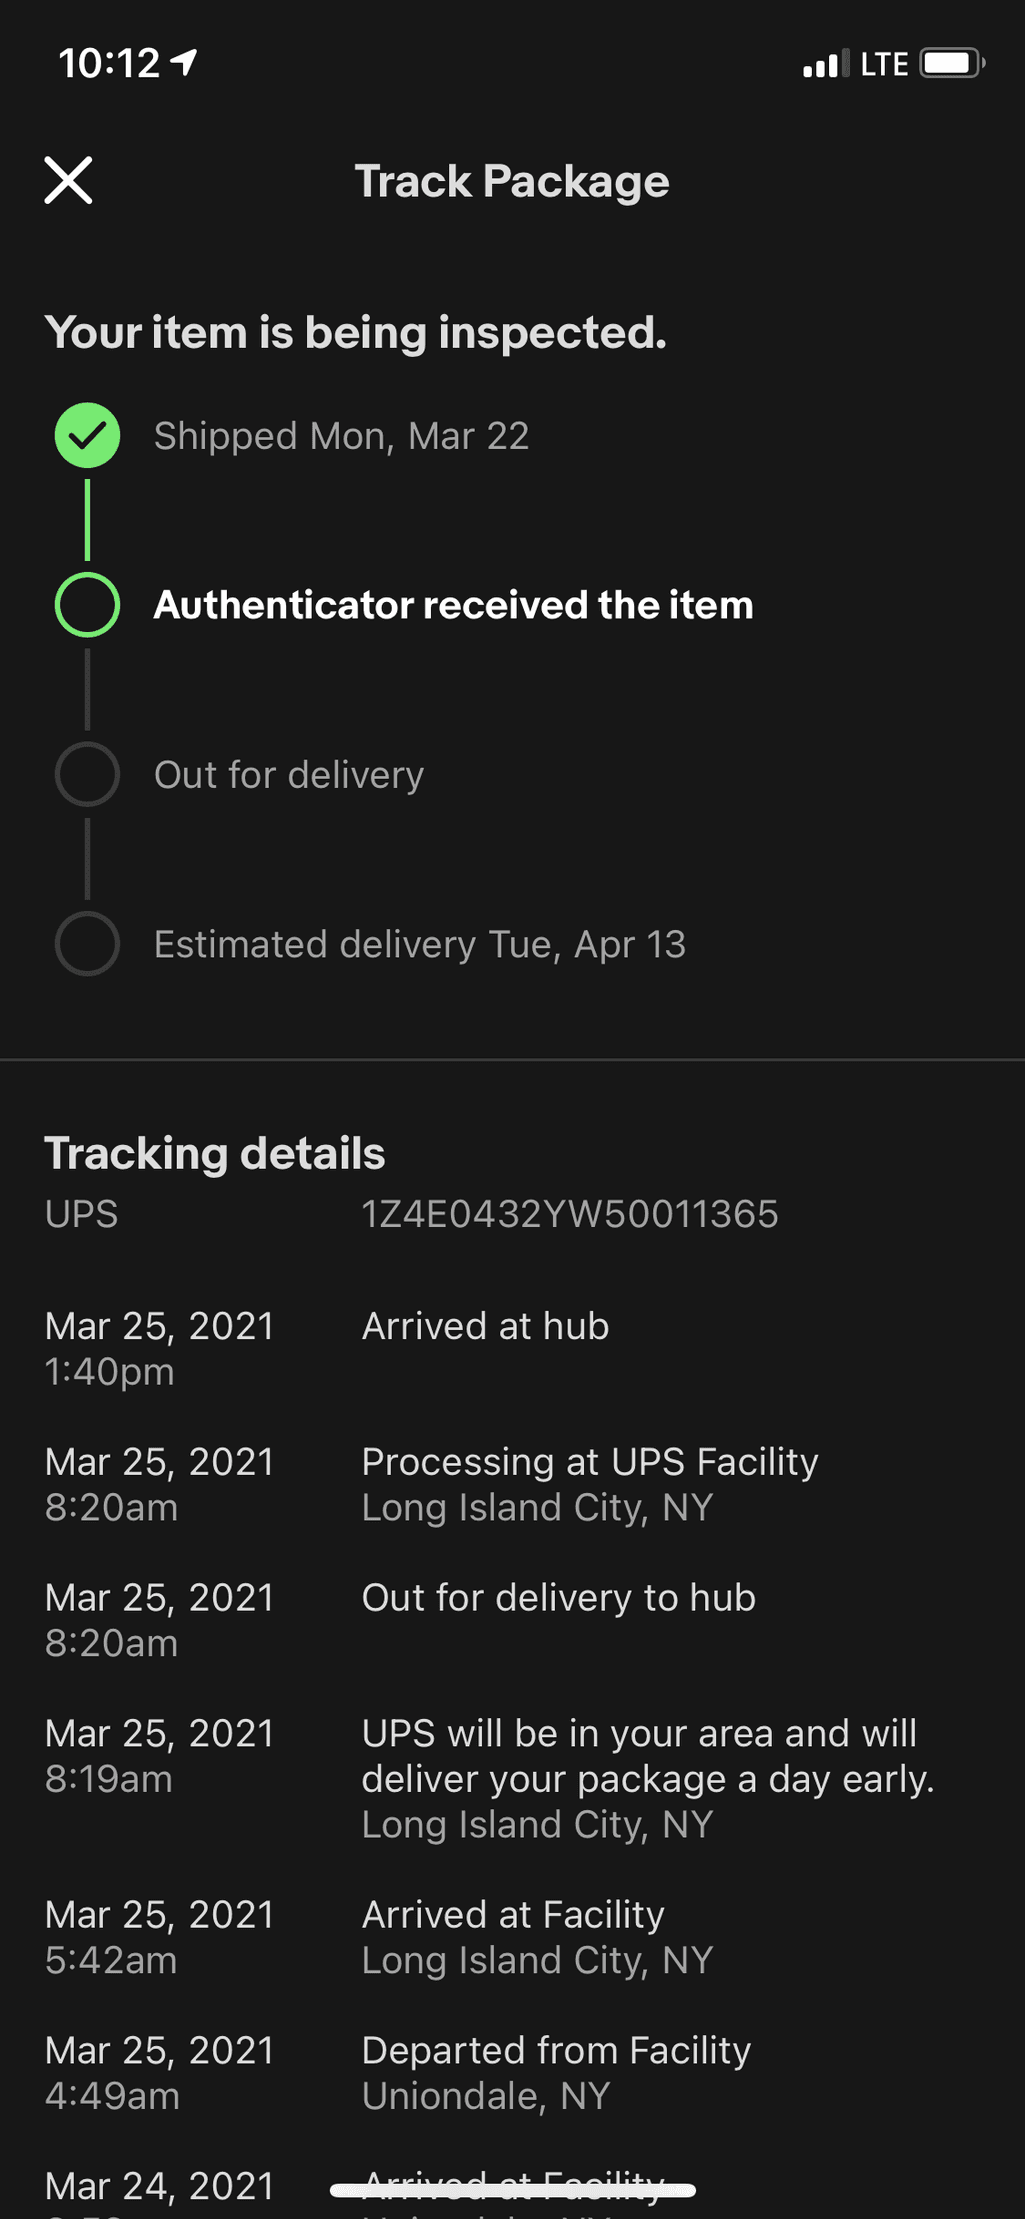Screen dimensions: 1025x2219
Task: Select Processing at UPS Facility entry
Action: click(x=512, y=1484)
